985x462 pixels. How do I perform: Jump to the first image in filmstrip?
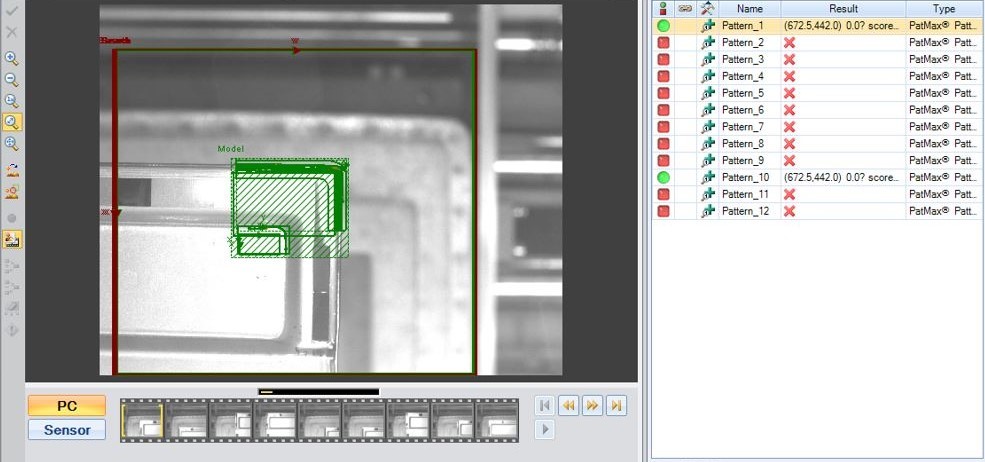coord(545,405)
